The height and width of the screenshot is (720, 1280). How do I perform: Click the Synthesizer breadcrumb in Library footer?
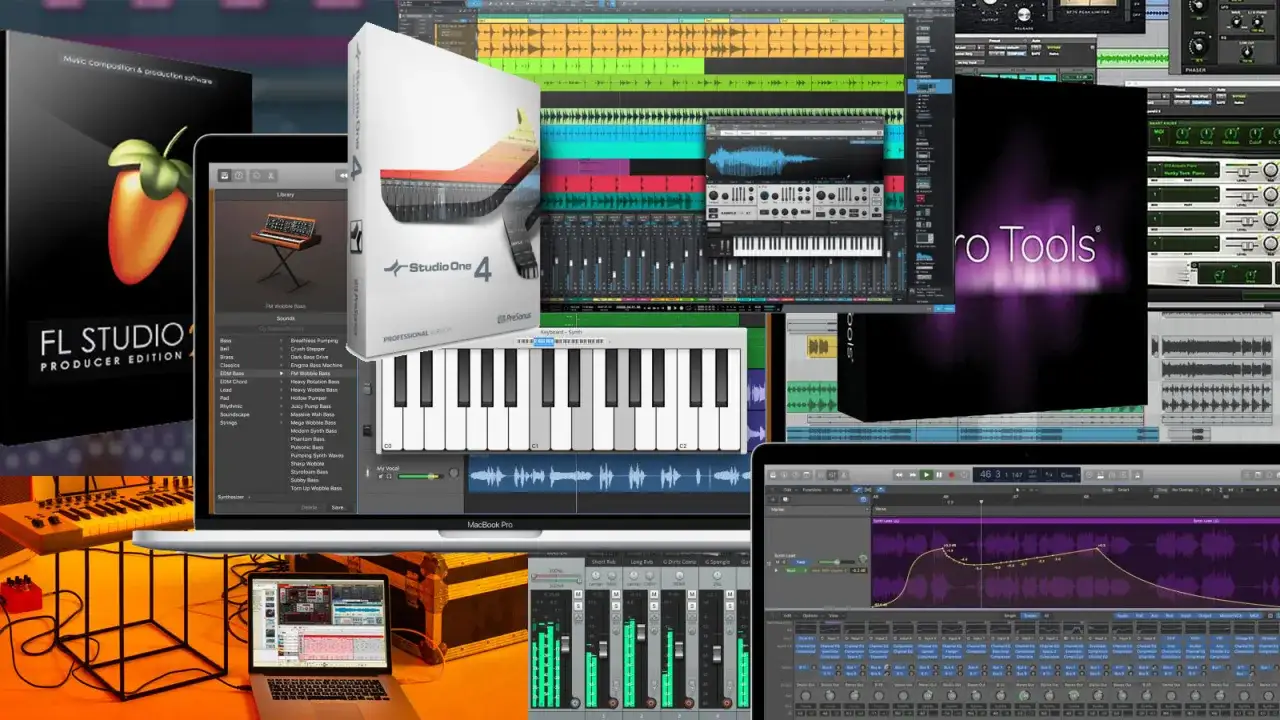point(231,497)
